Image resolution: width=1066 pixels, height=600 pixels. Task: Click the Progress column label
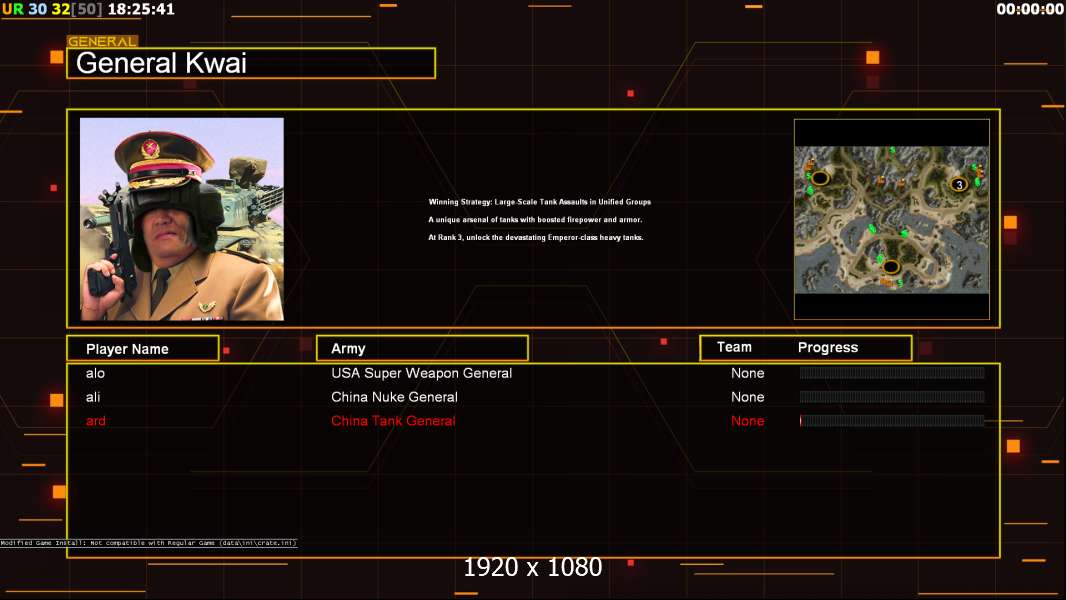coord(827,347)
